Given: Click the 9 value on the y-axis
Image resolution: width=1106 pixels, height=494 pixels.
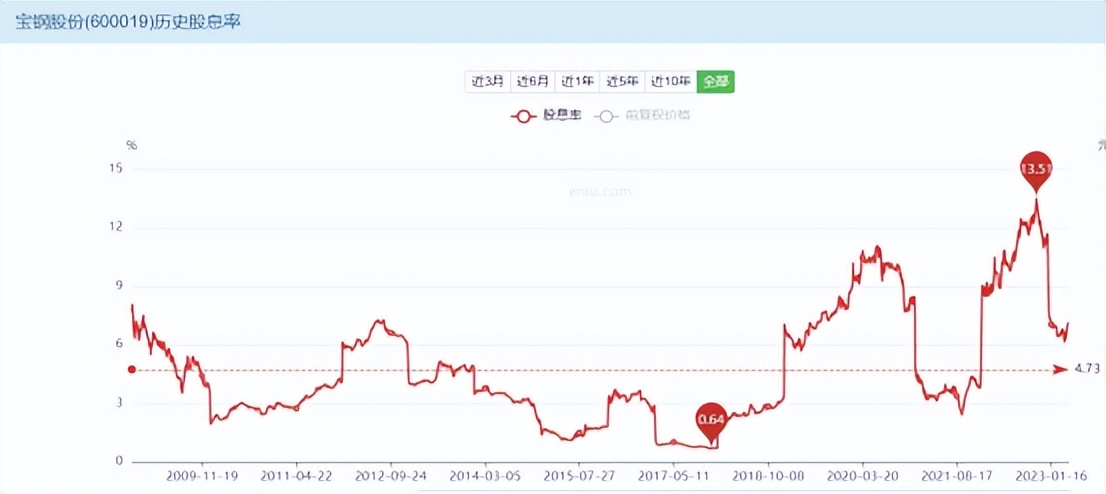Looking at the screenshot, I should [x=119, y=286].
